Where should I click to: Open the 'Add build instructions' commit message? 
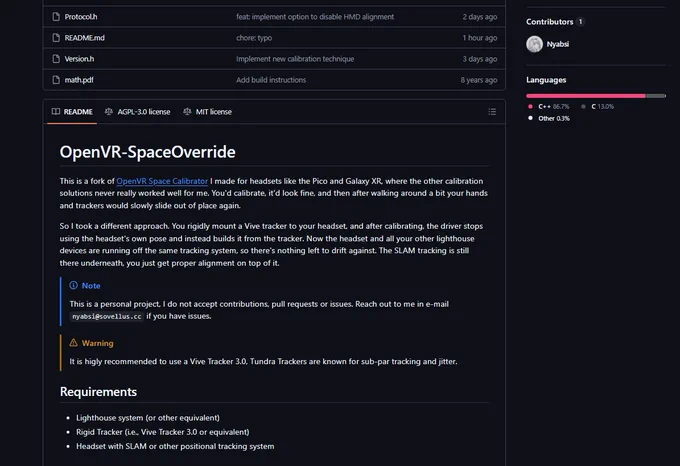point(271,80)
